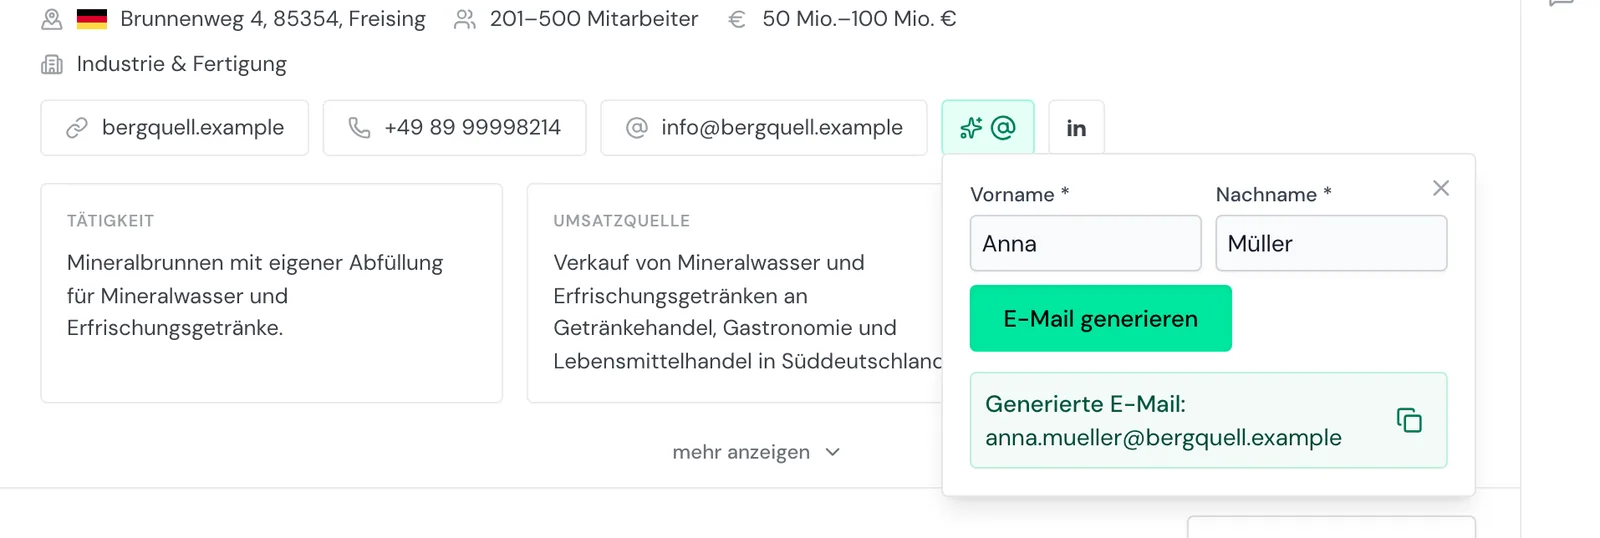This screenshot has height=538, width=1600.
Task: Click the E-Mail generieren button
Action: [x=1101, y=318]
